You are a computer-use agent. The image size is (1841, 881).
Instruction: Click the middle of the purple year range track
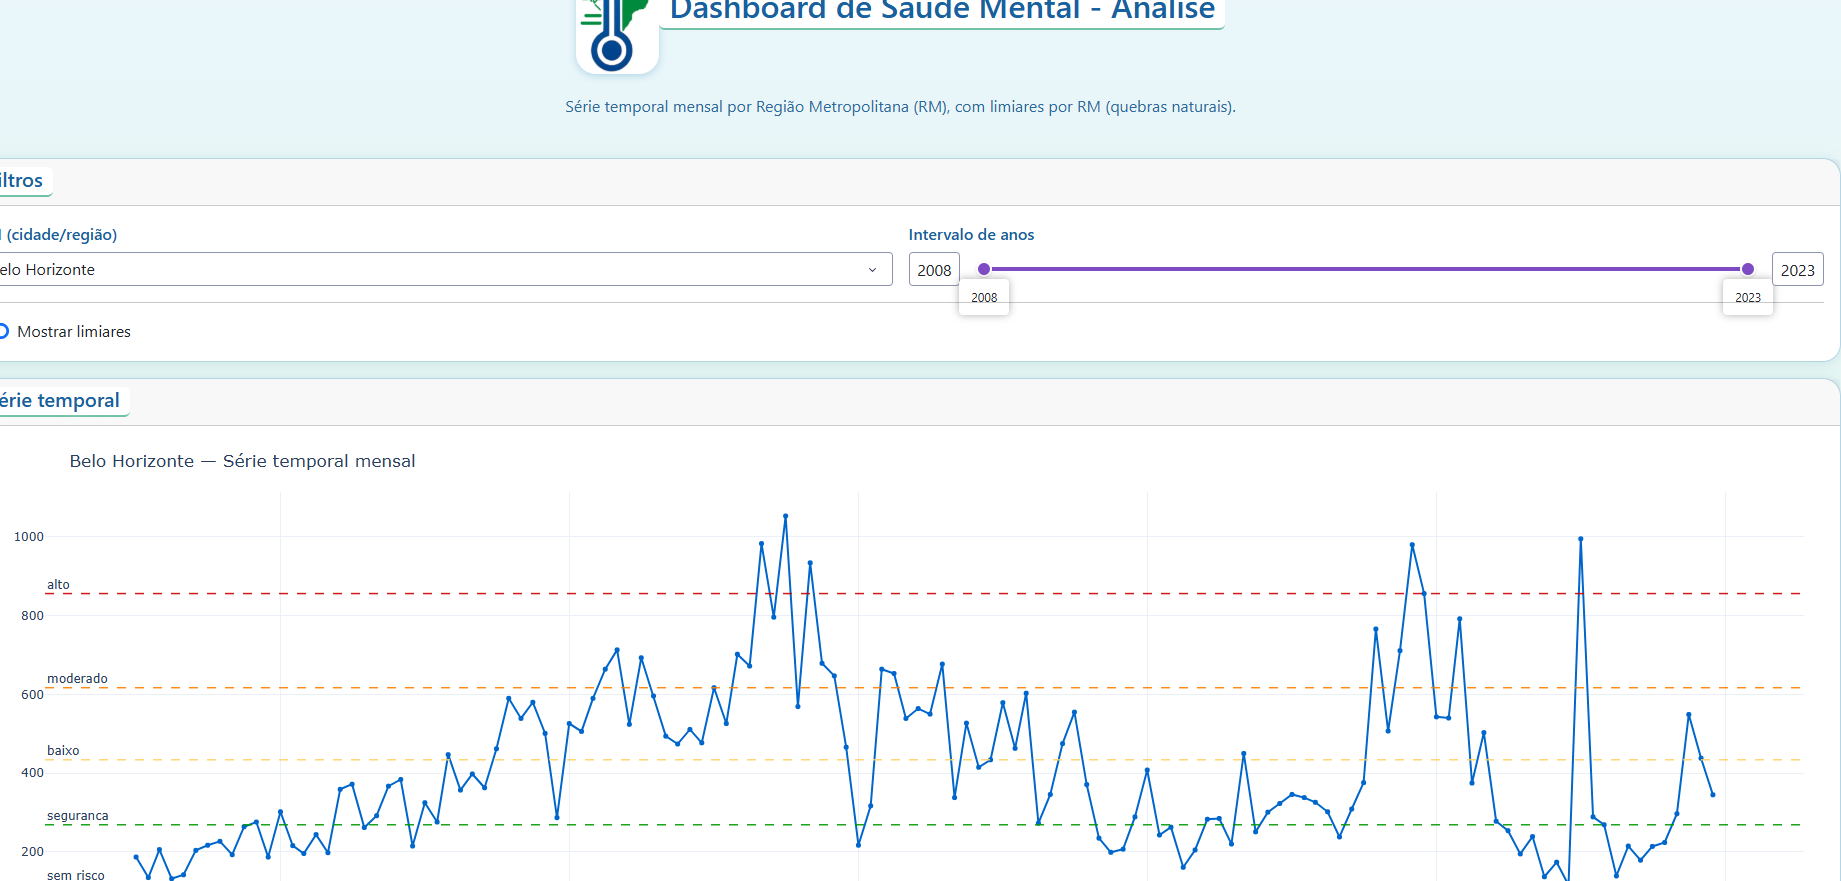1366,269
